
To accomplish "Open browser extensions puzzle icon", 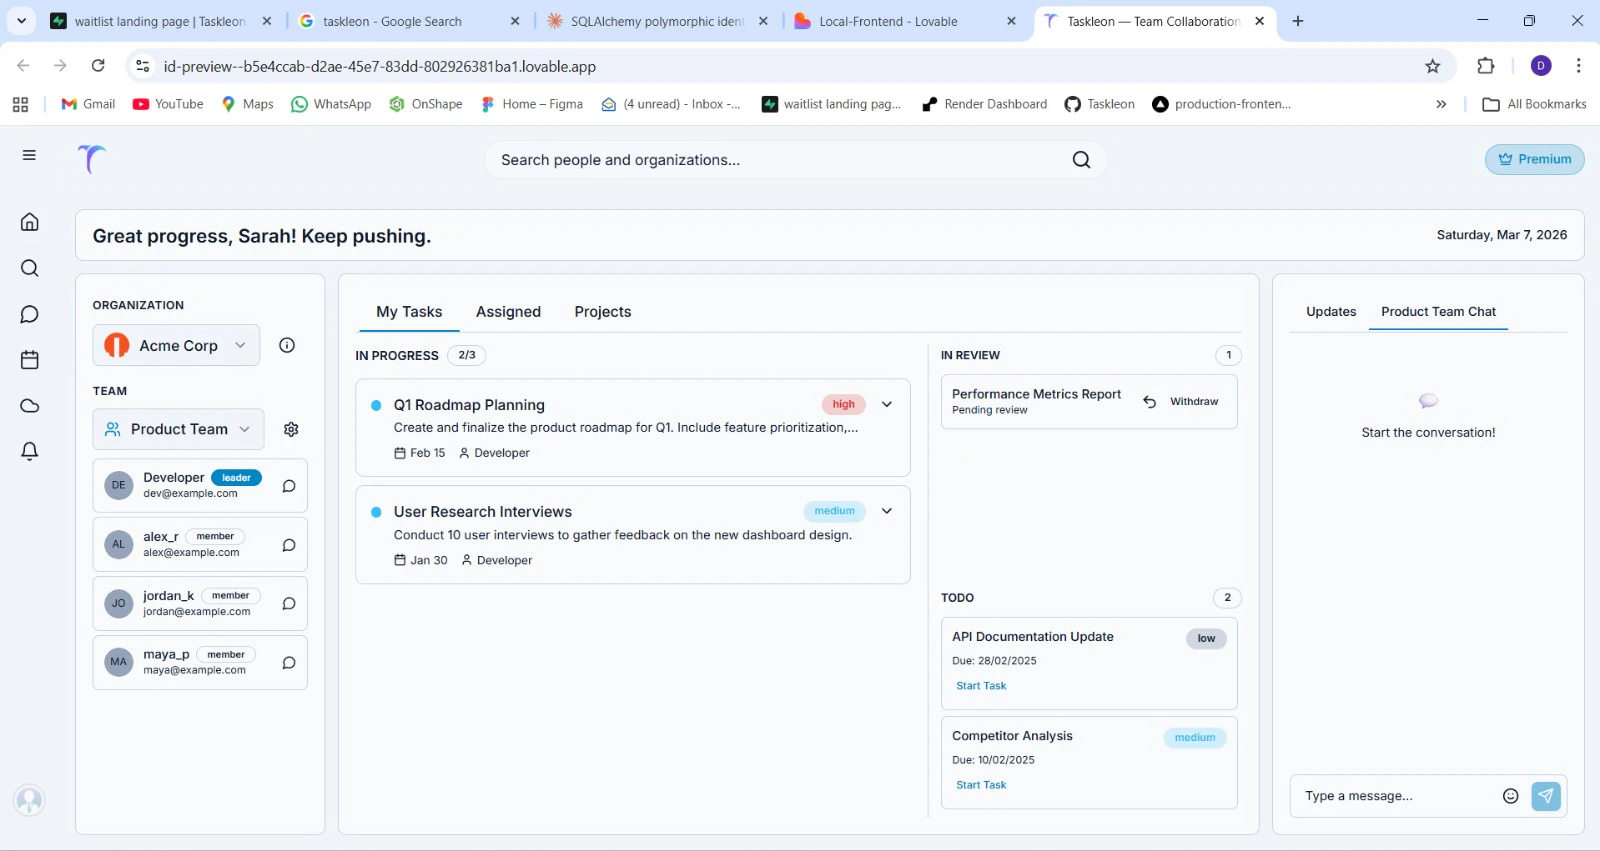I will point(1486,66).
